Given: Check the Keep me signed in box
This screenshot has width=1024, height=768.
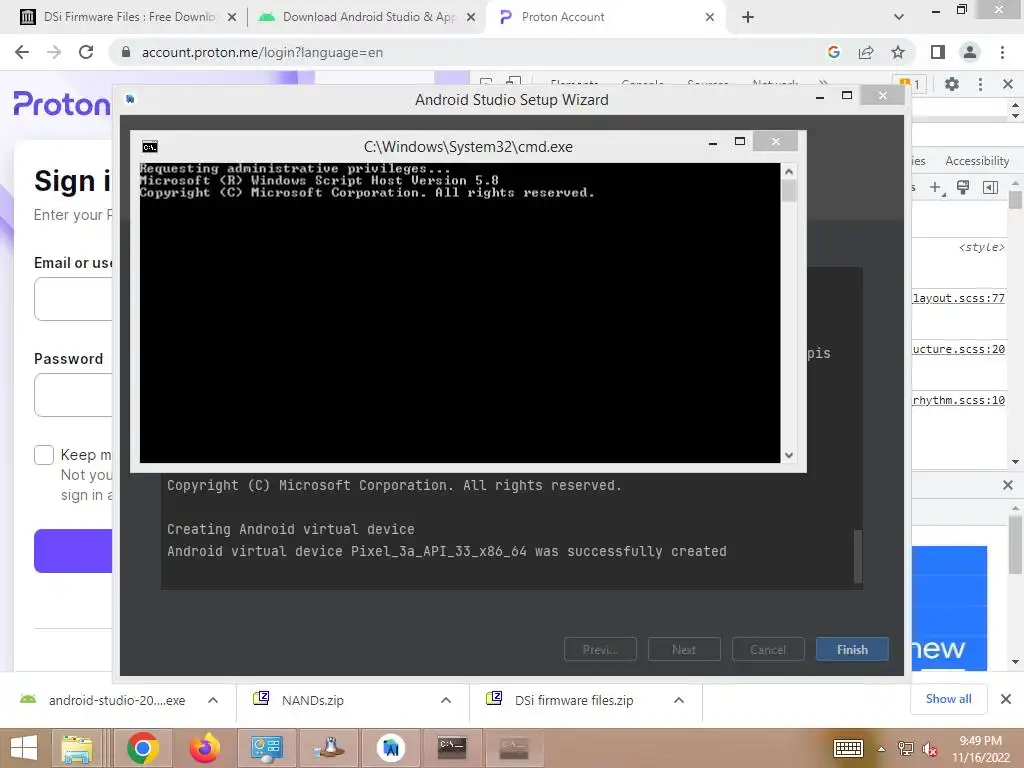Looking at the screenshot, I should [44, 455].
